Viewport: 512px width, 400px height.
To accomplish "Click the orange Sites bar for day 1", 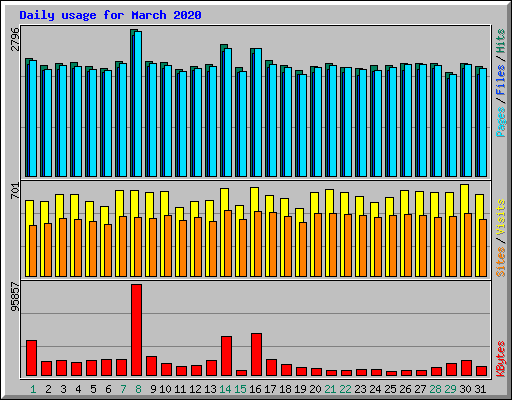I will (33, 251).
